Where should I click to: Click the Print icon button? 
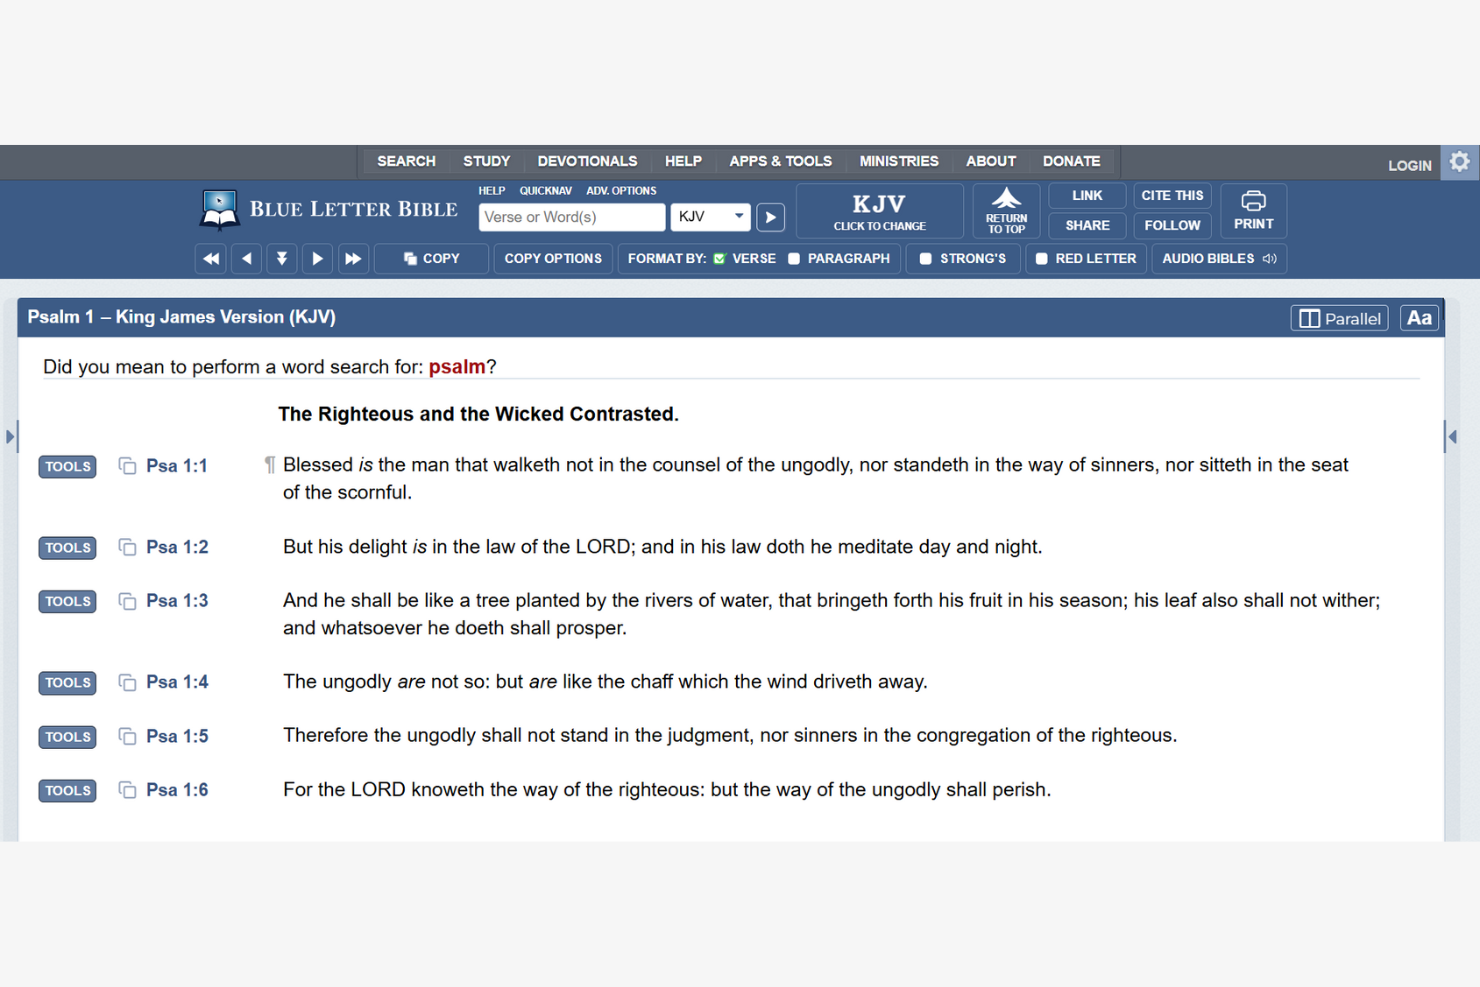click(x=1253, y=211)
